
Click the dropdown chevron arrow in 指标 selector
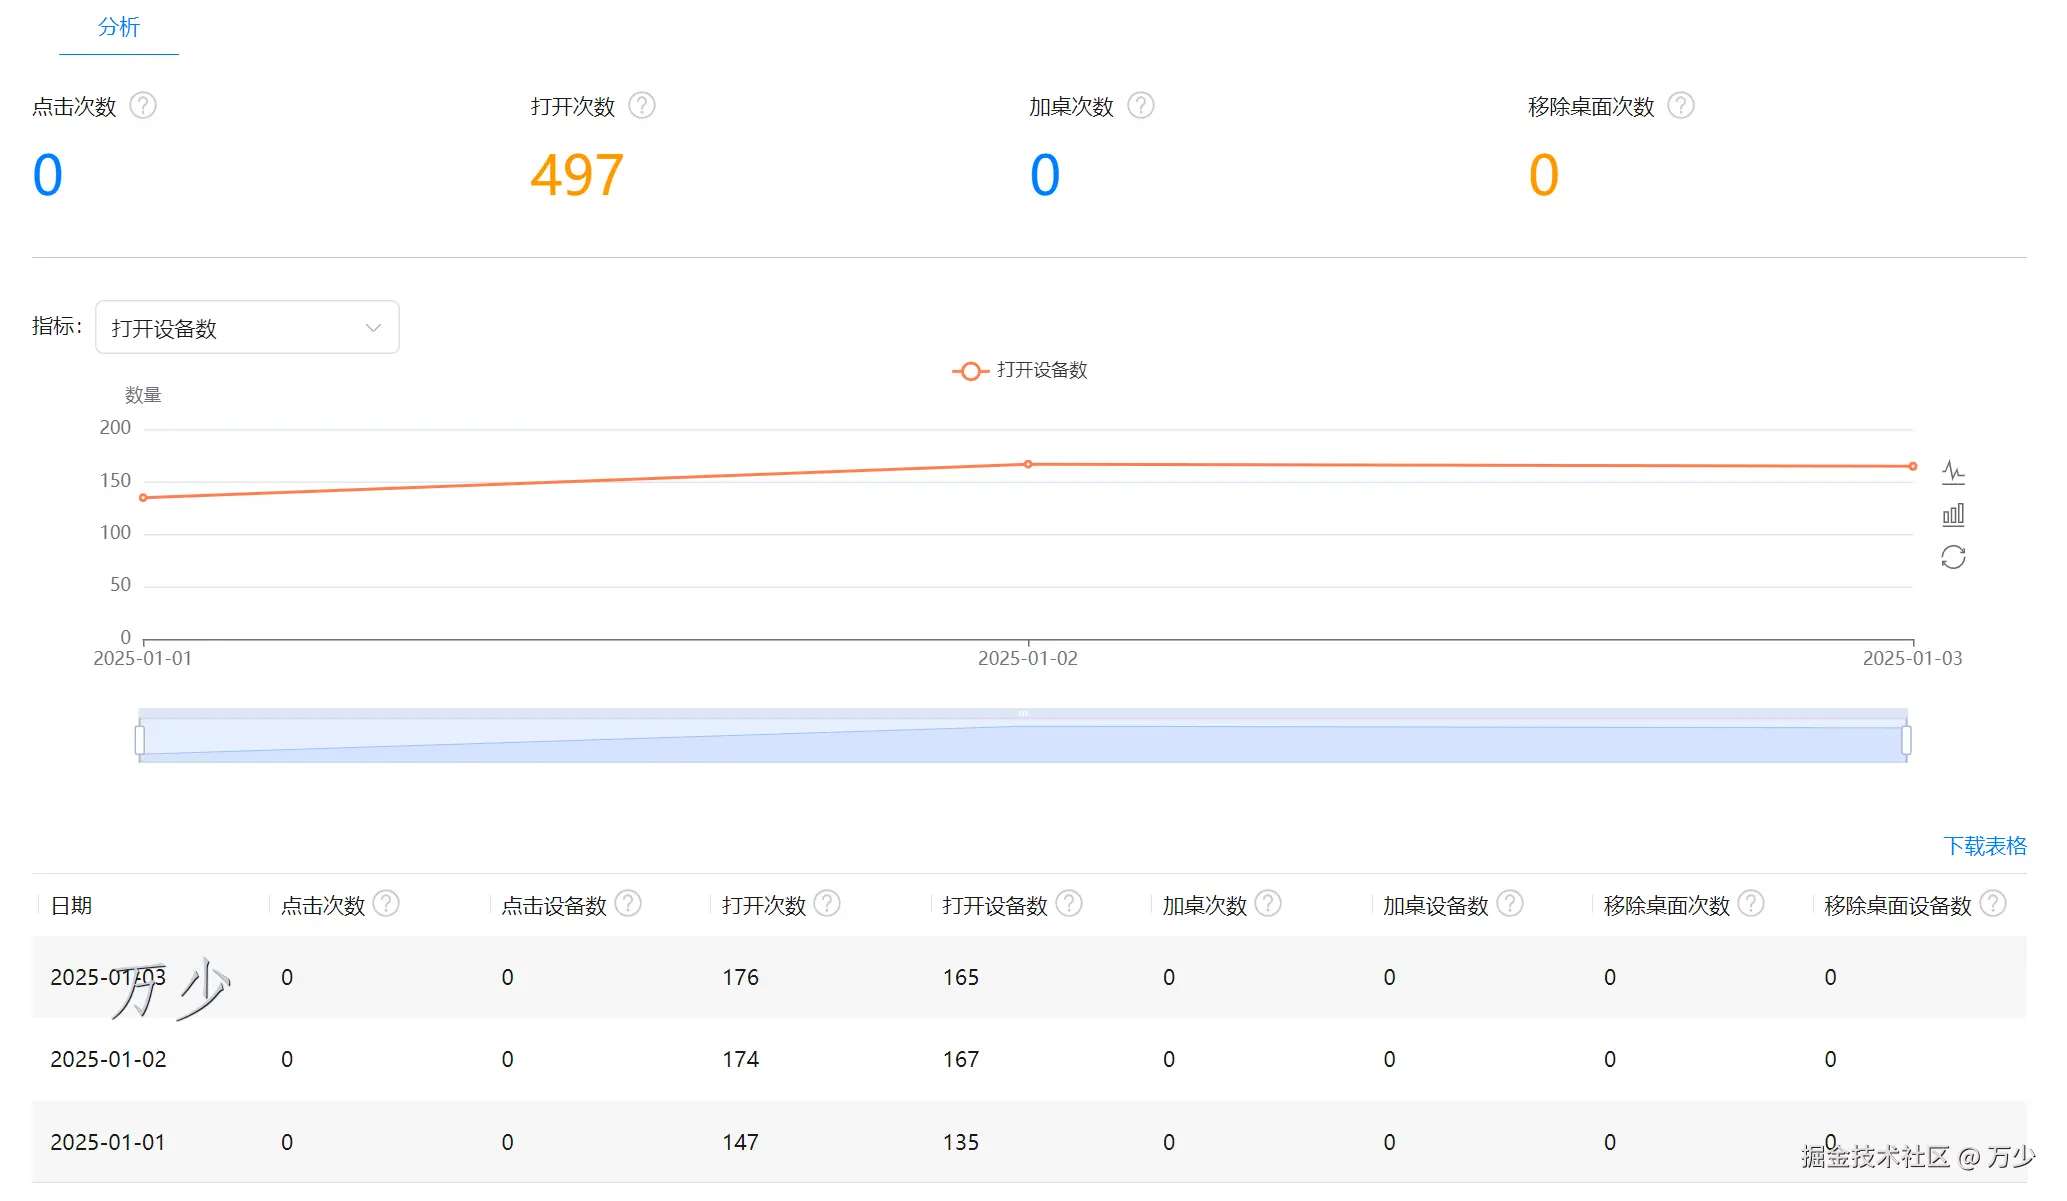[x=373, y=328]
